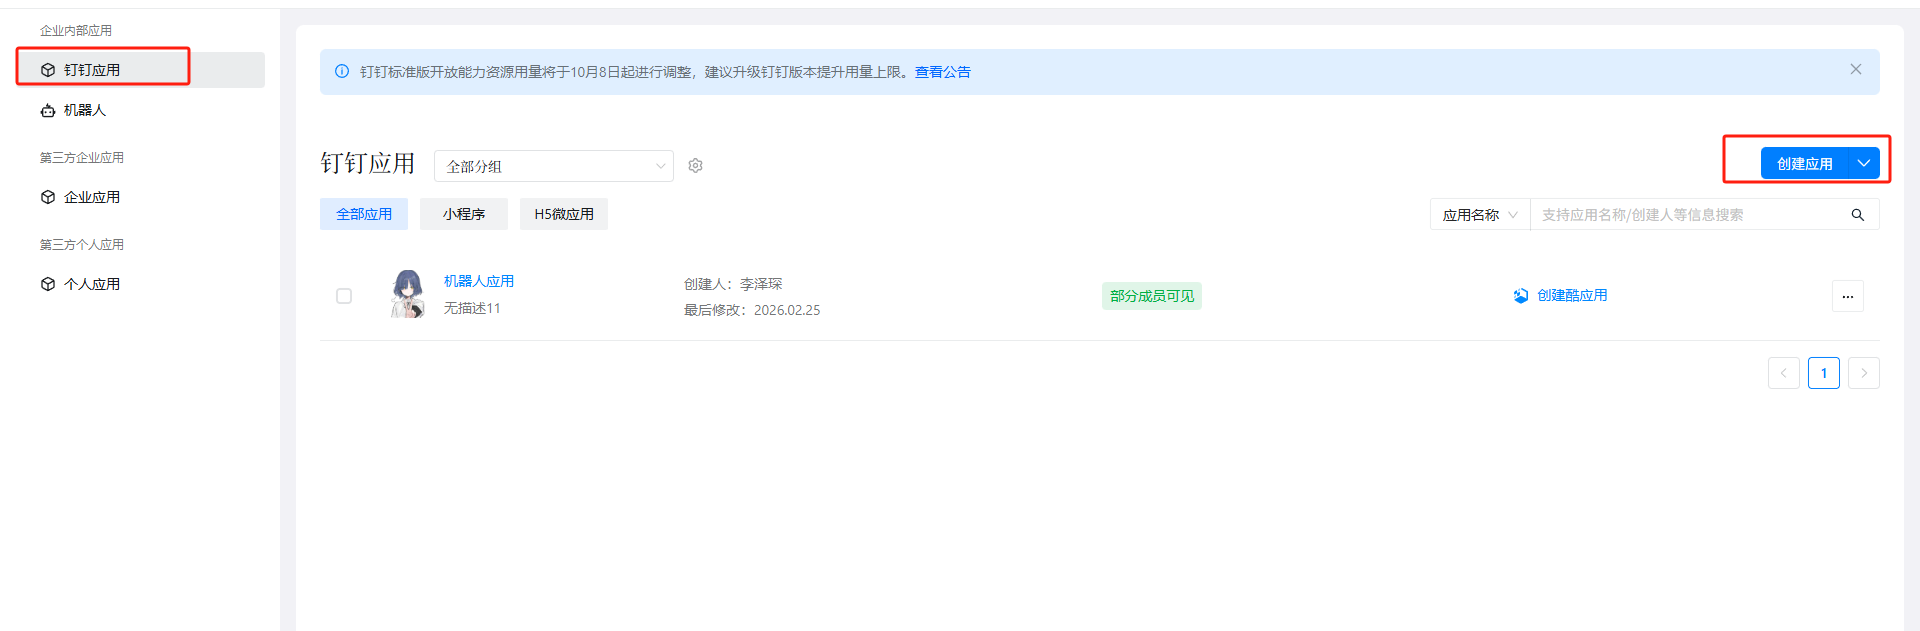Open 机器人 in the sidebar
Viewport: 1920px width, 631px height.
(x=84, y=110)
